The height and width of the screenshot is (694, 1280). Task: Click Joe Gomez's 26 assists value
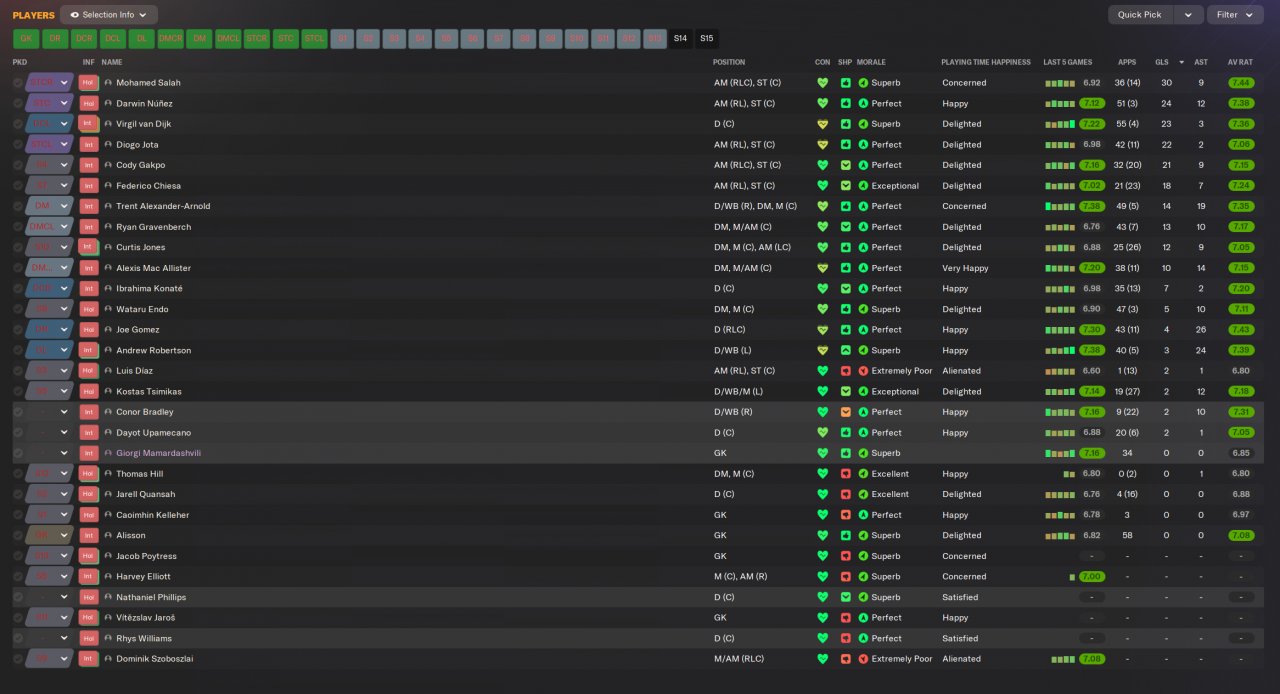tap(1200, 330)
